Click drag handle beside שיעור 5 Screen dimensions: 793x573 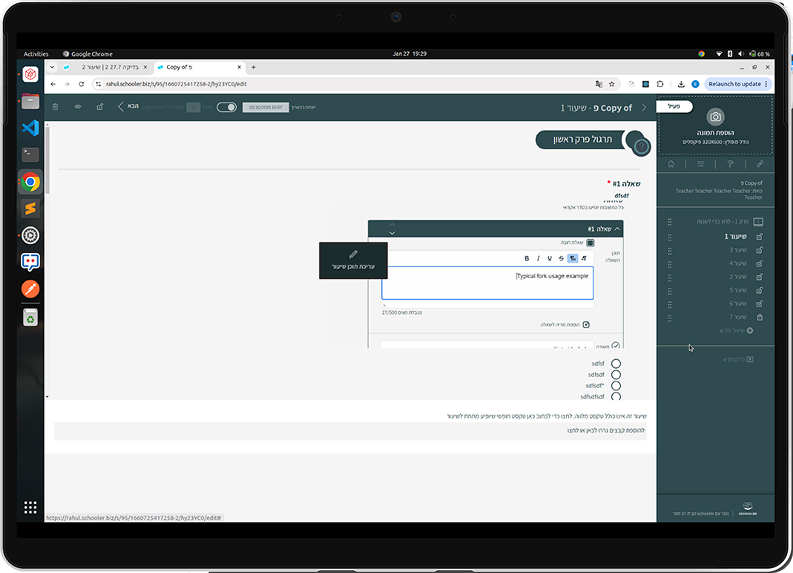pos(670,291)
